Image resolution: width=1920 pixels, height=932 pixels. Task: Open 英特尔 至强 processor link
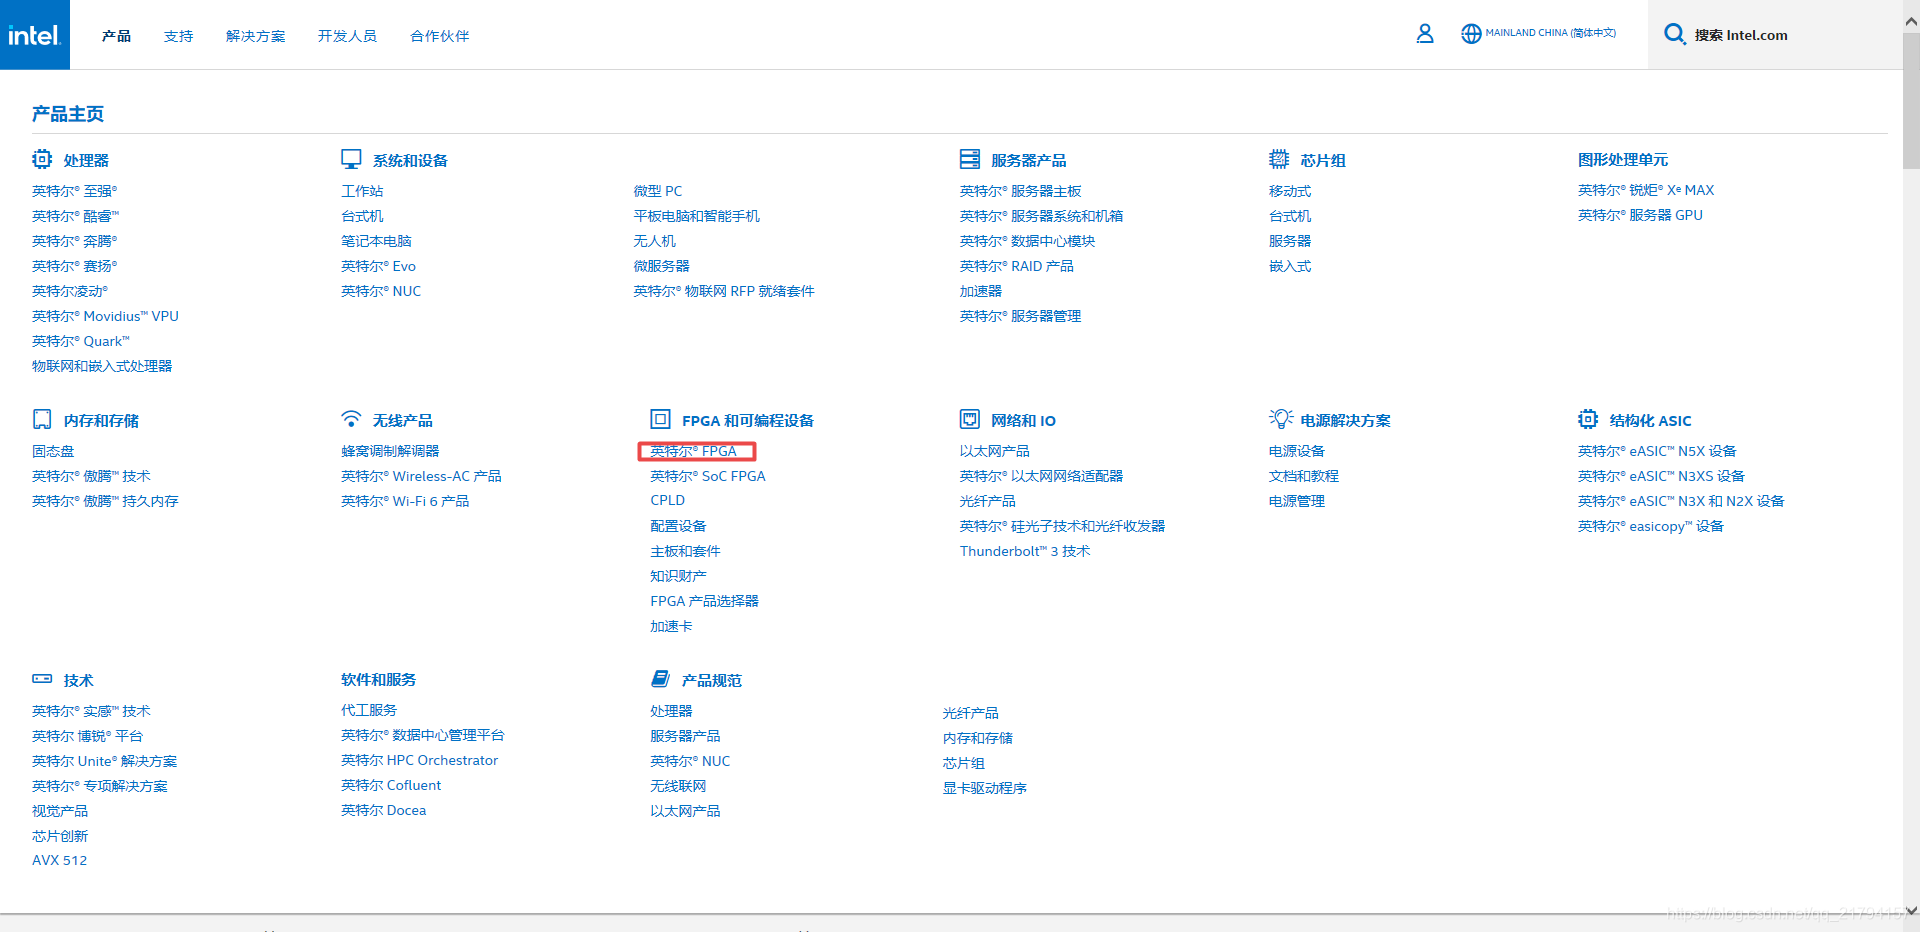[75, 191]
